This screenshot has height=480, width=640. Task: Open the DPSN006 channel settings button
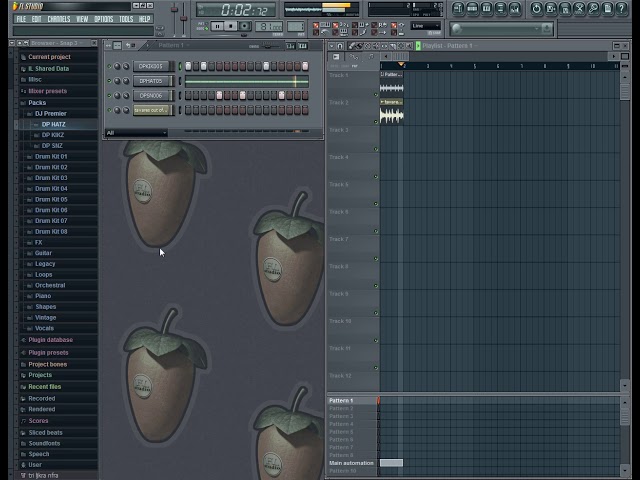coord(152,96)
